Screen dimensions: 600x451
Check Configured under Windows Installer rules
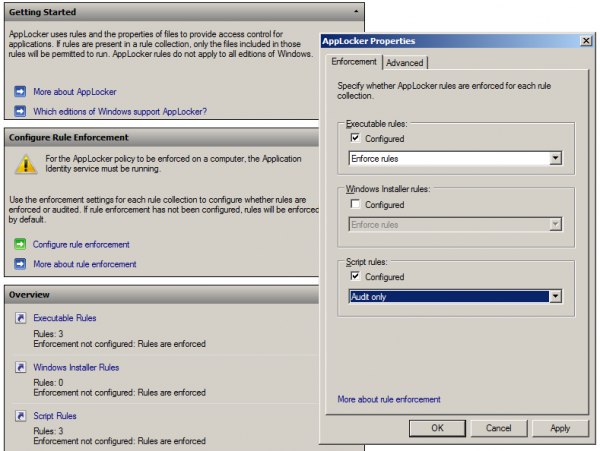(355, 204)
